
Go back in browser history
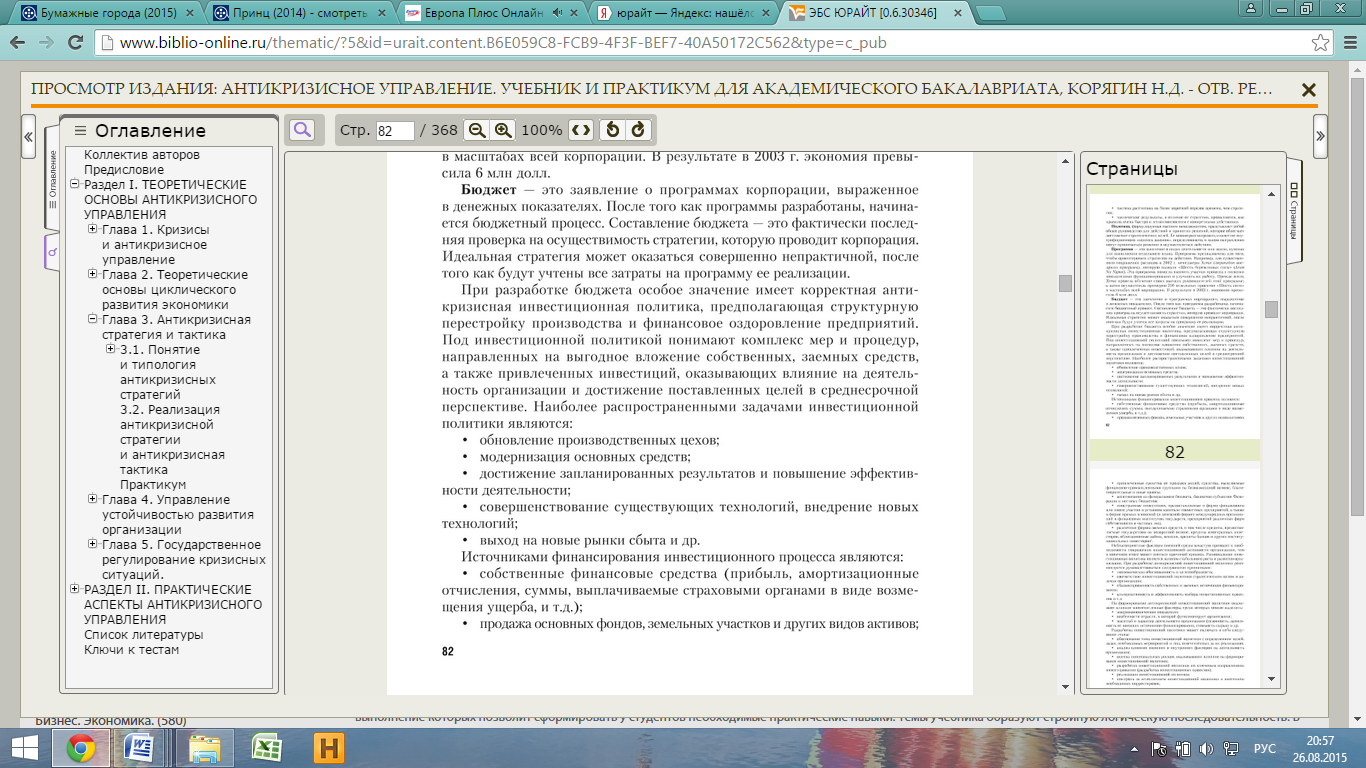pyautogui.click(x=19, y=44)
